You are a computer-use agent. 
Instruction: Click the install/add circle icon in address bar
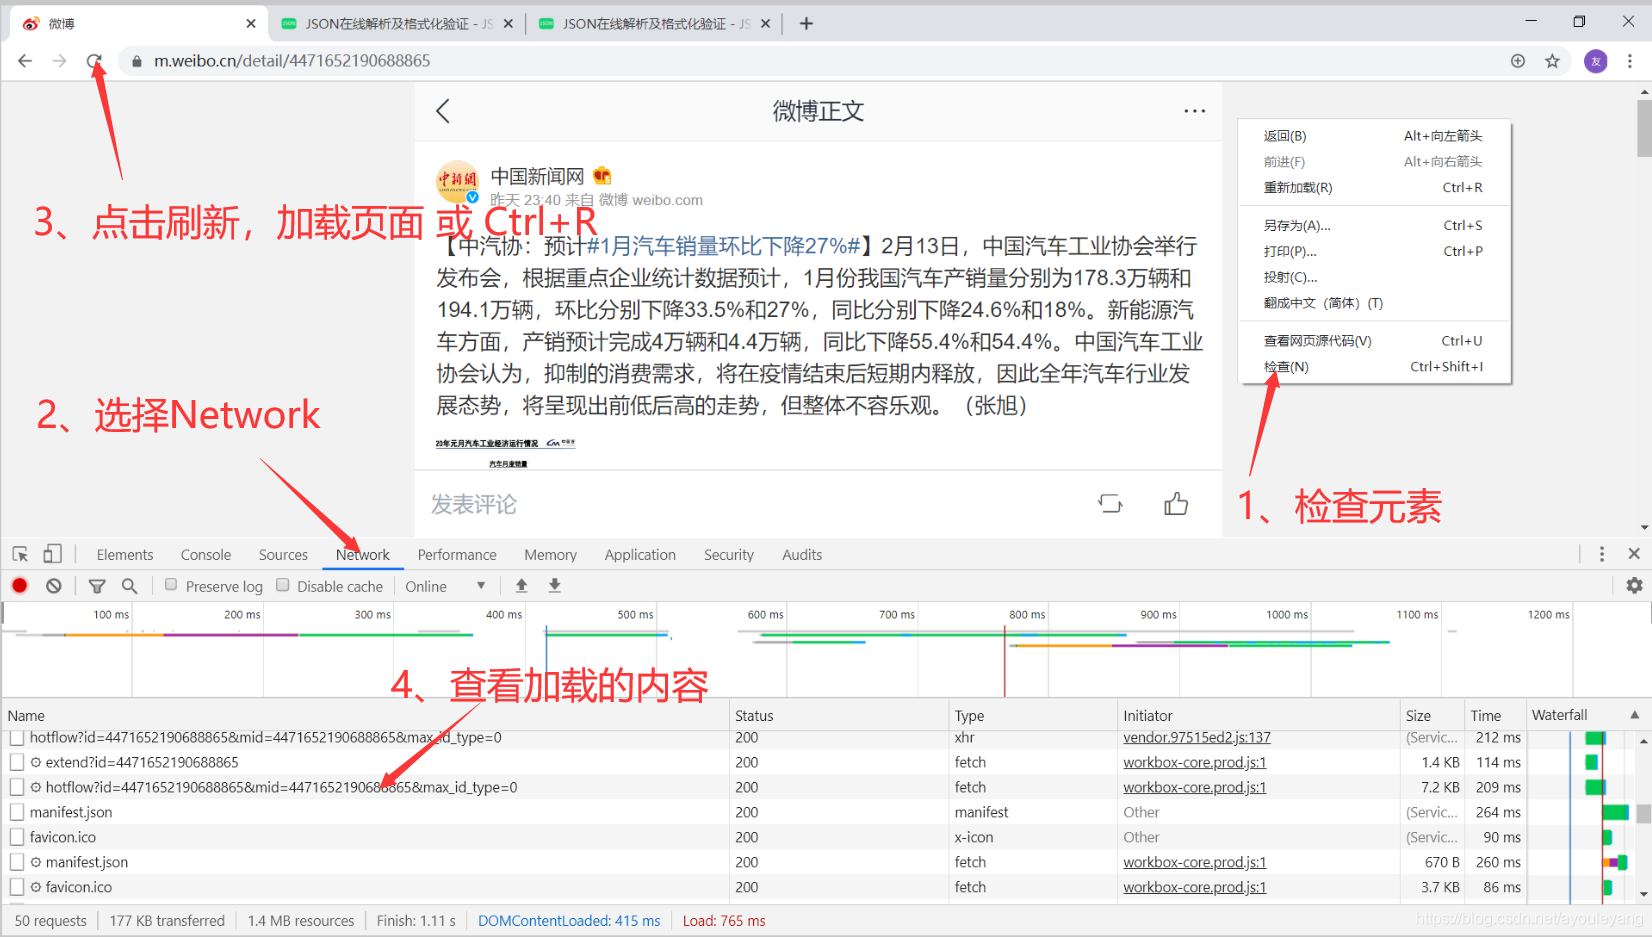(1518, 61)
